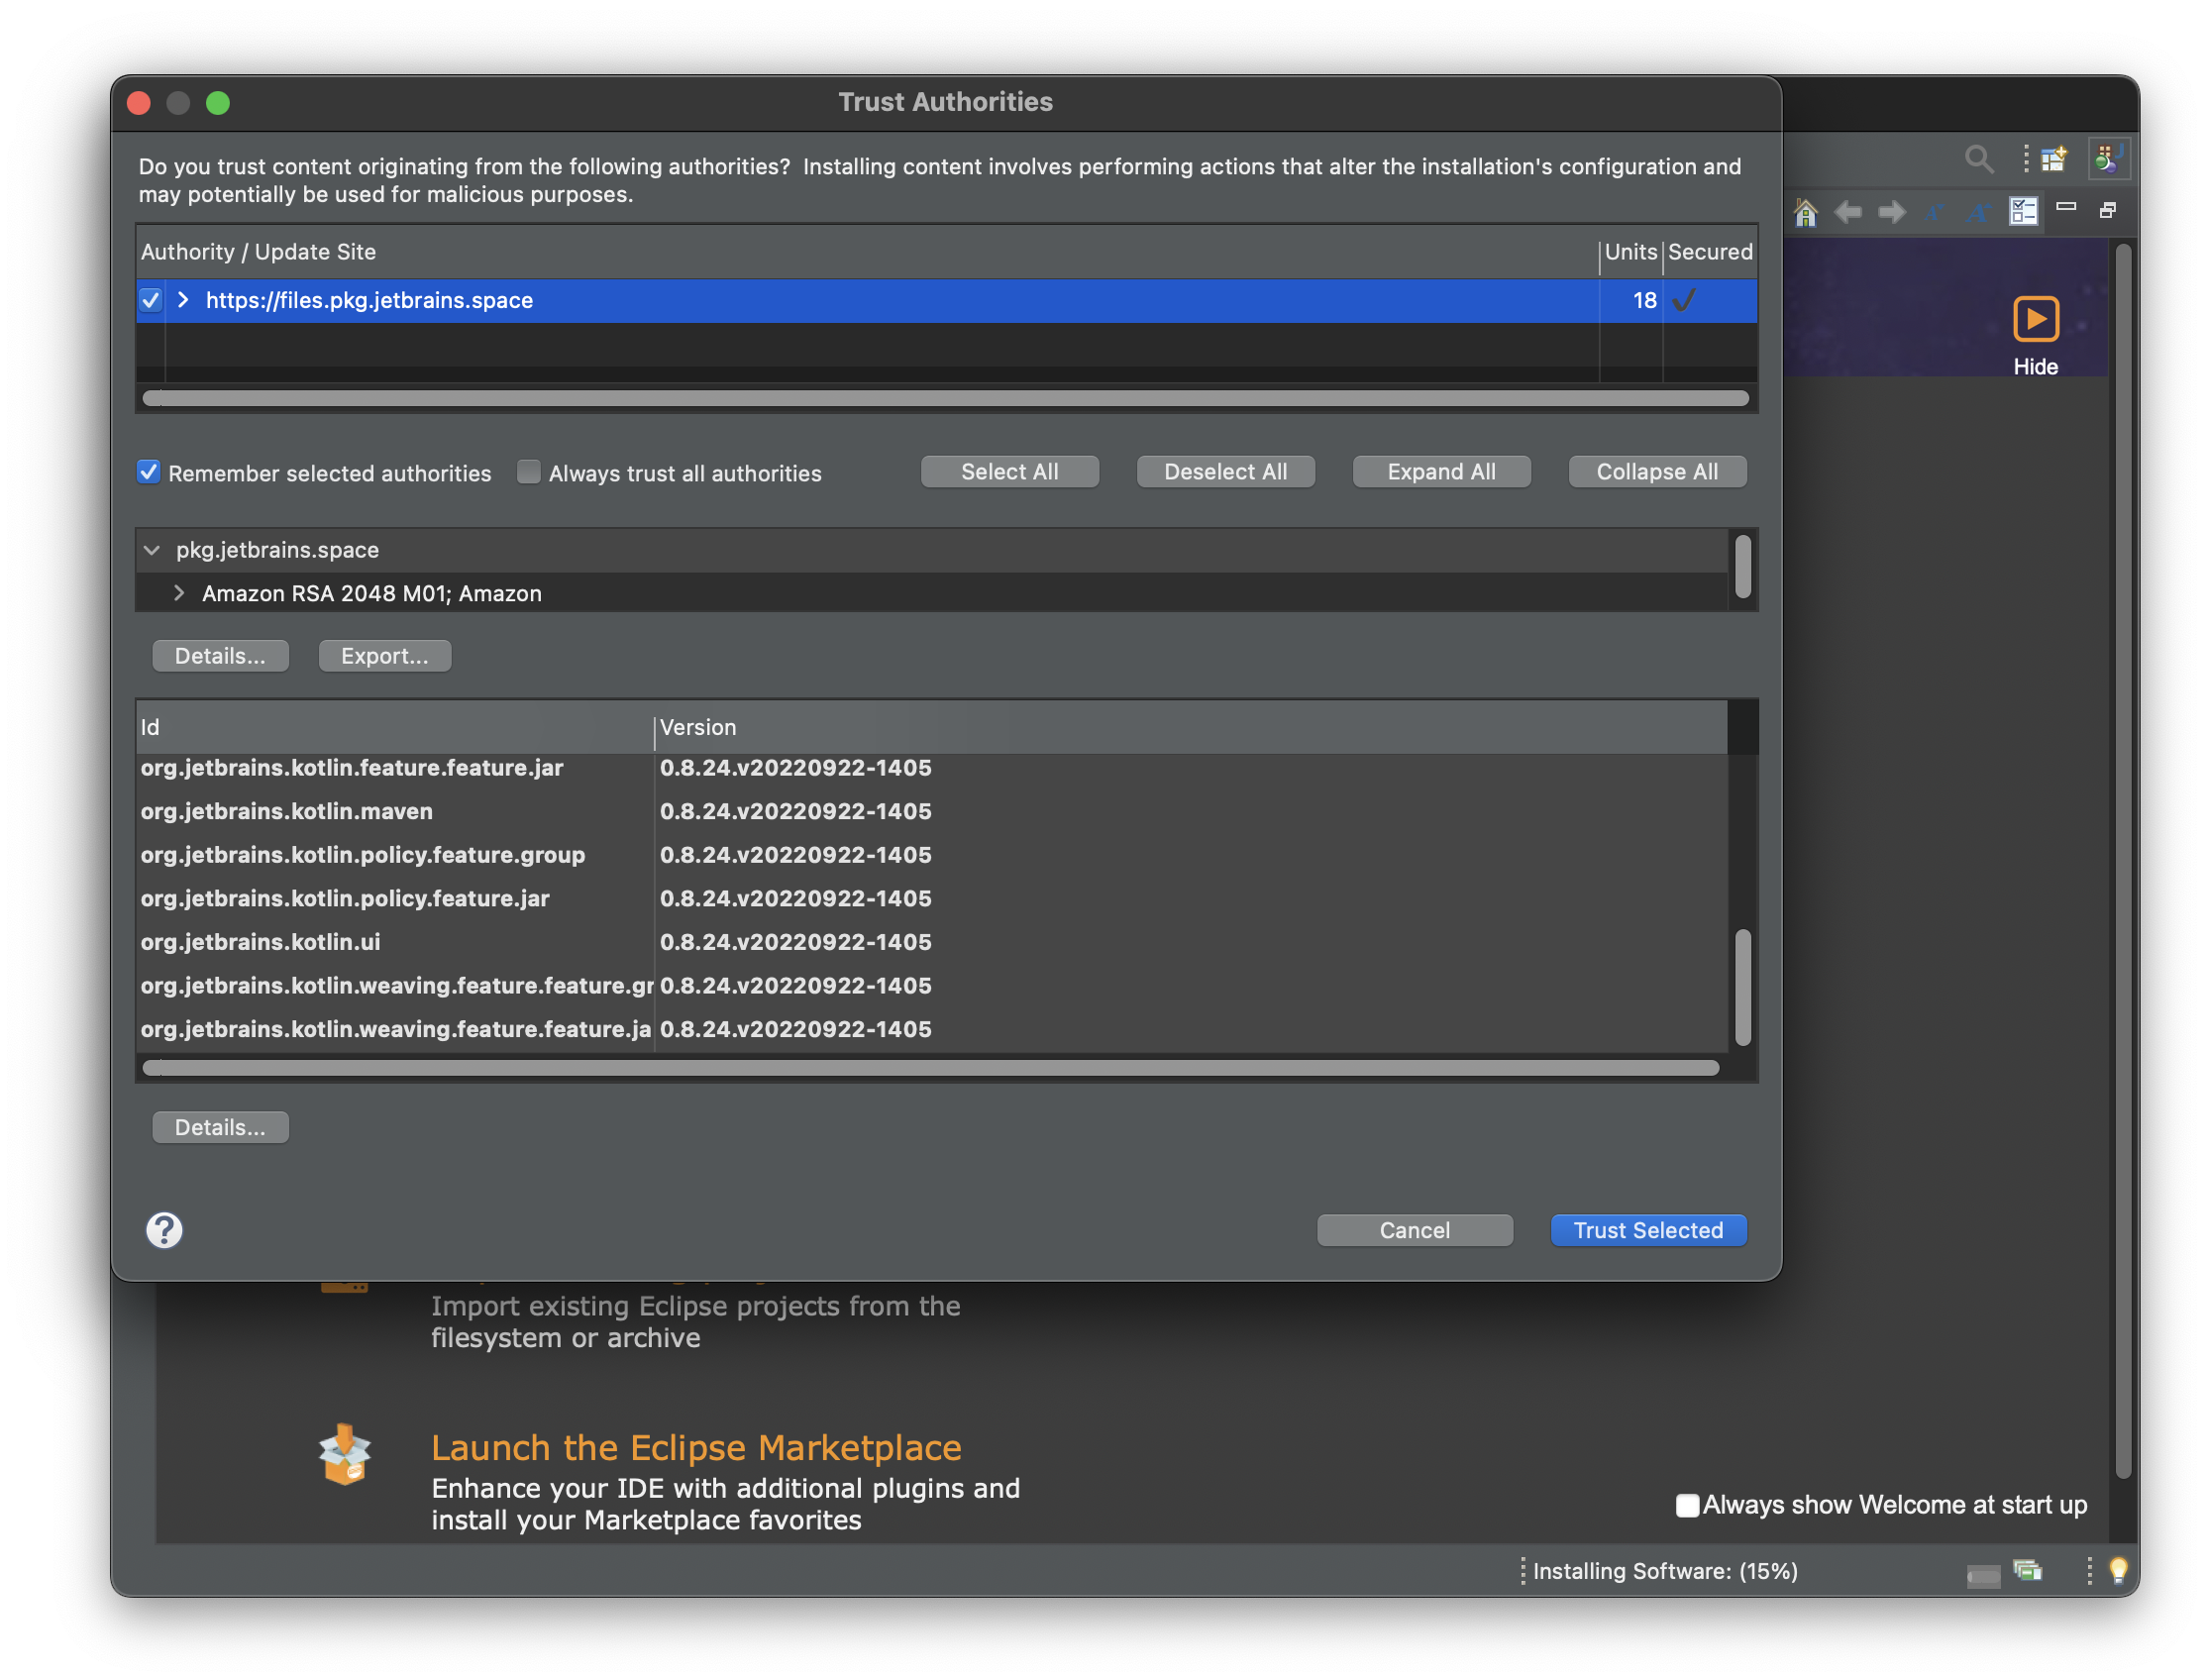Collapse the pkg.jetbrains.space certificate node
Screen dimensions: 2207x1680
click(152, 550)
